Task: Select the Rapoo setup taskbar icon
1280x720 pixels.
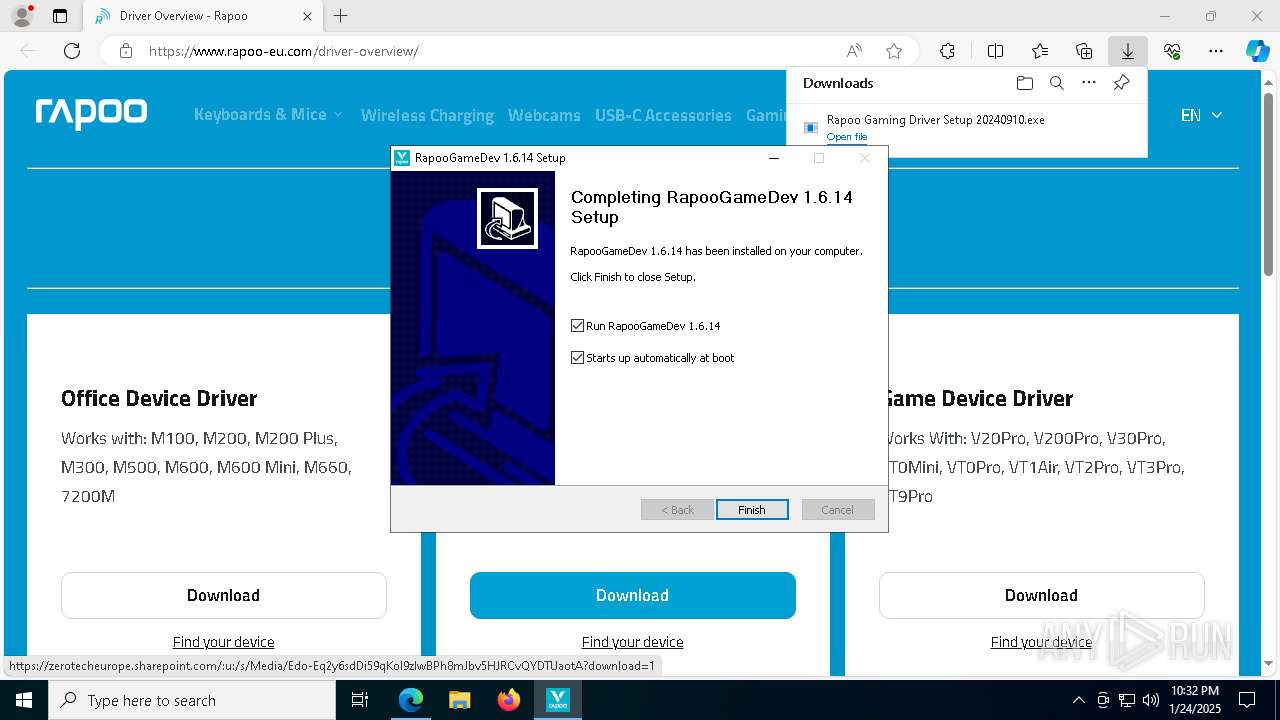Action: 558,700
